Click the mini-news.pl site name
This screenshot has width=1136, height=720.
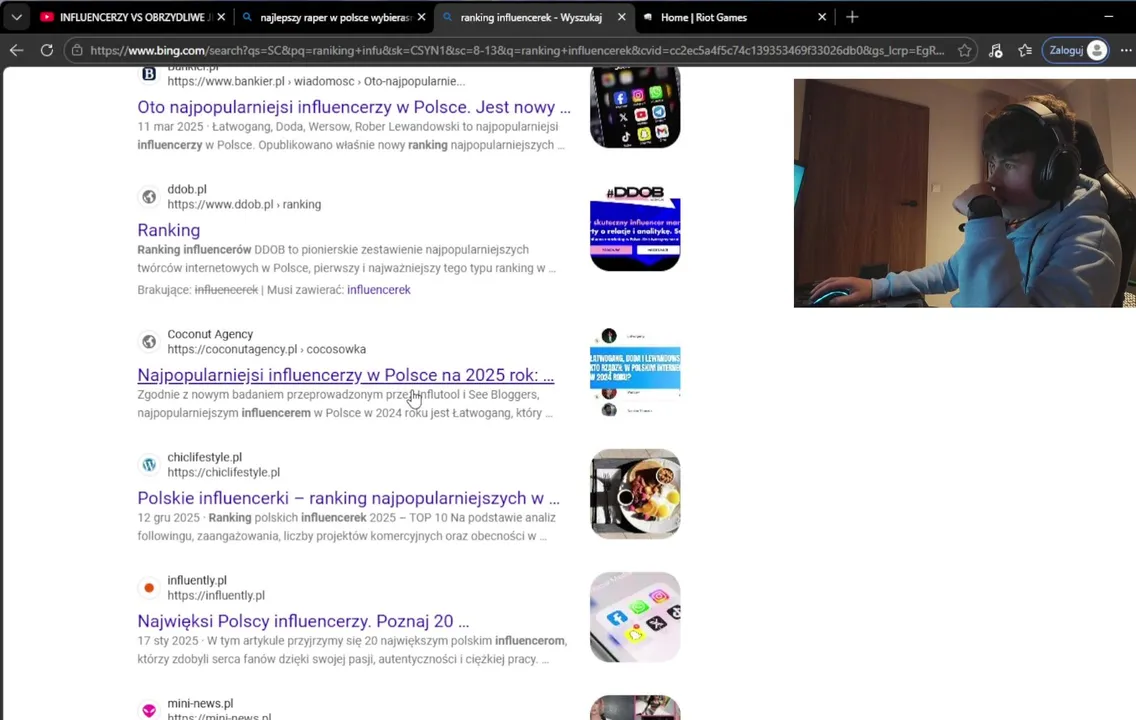coord(200,703)
